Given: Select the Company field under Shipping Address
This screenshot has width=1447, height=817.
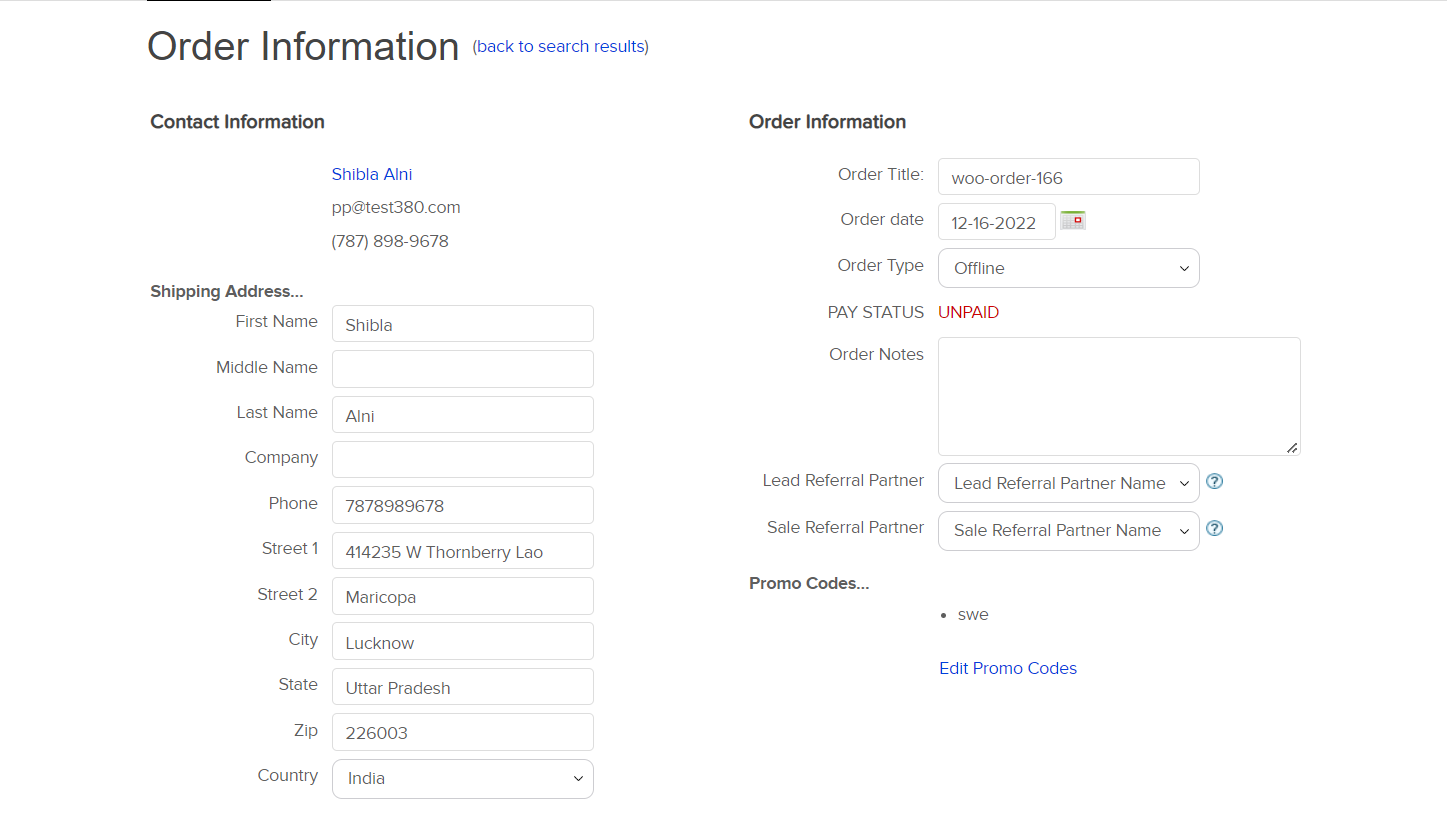Looking at the screenshot, I should point(462,459).
